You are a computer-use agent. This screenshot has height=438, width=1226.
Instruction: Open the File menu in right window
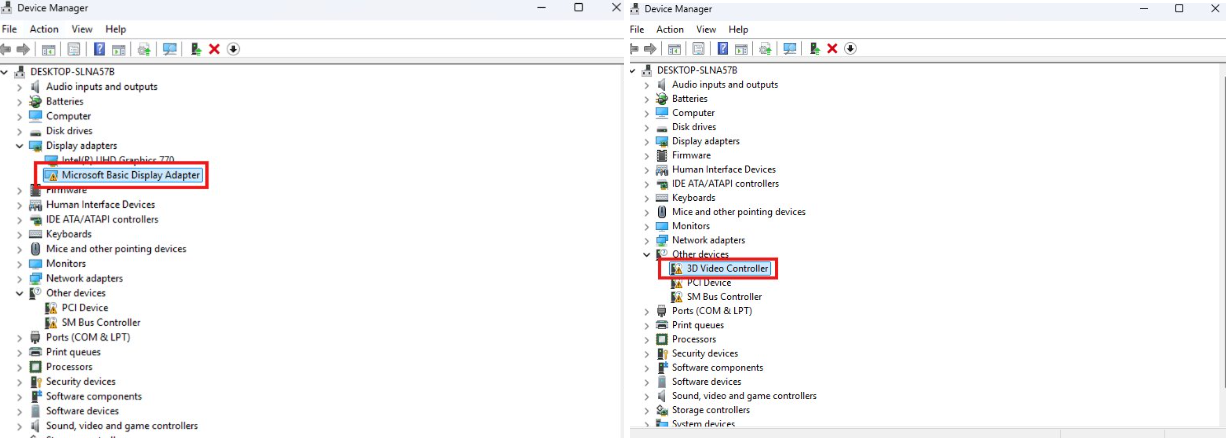coord(637,29)
